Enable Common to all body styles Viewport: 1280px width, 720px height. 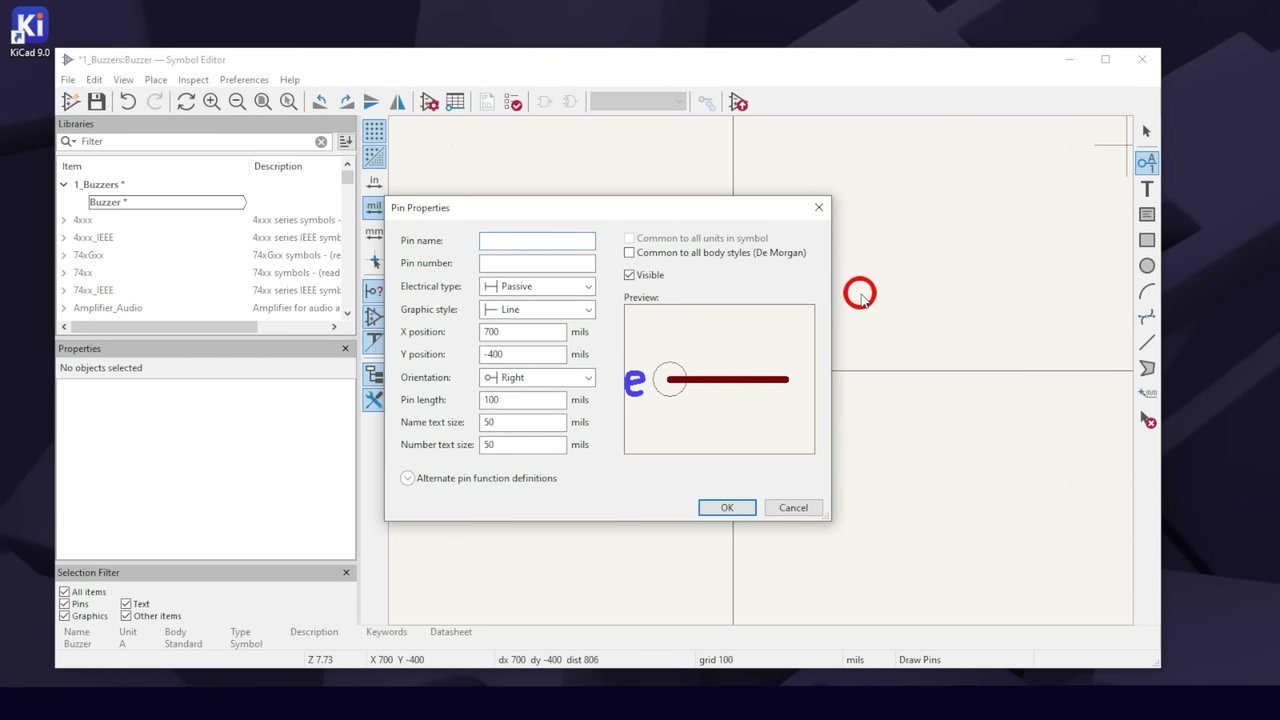tap(629, 253)
